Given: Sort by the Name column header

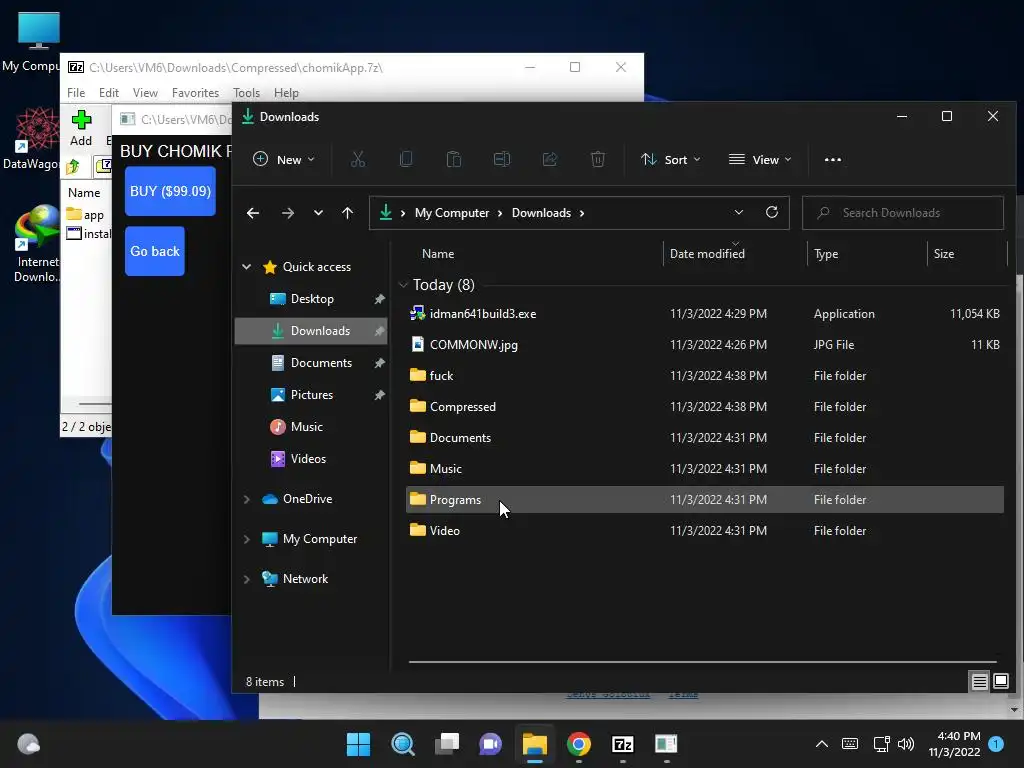Looking at the screenshot, I should coord(438,254).
